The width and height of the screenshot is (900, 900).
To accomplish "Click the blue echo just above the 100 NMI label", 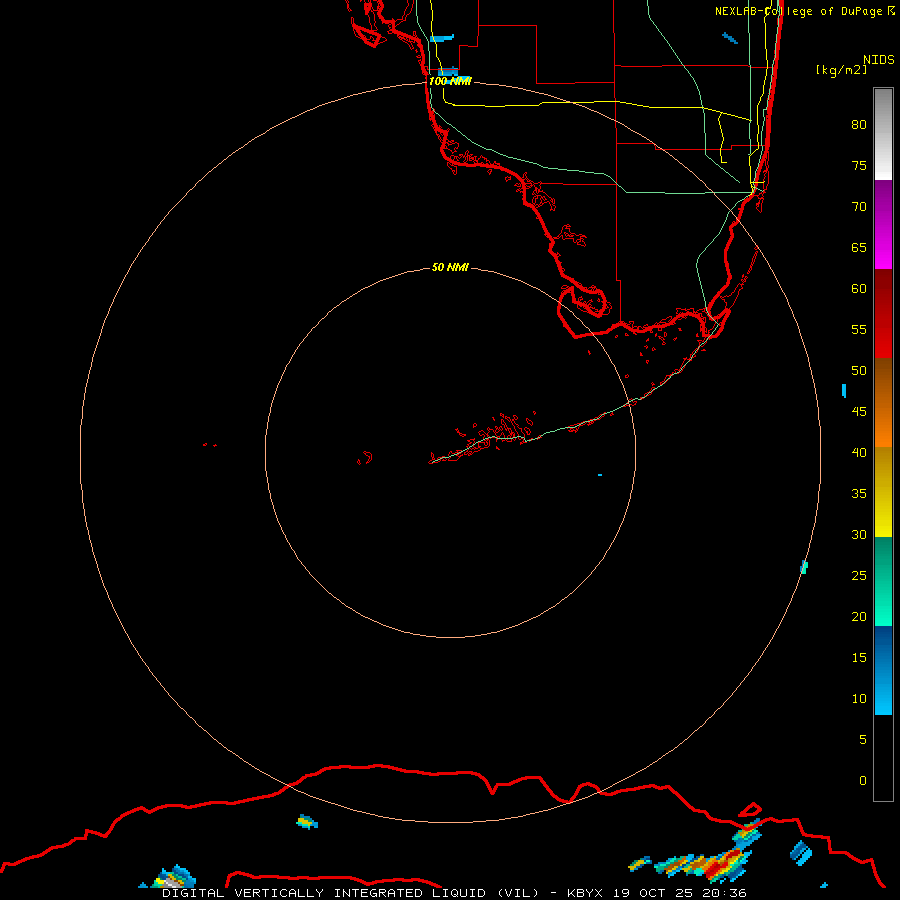I will [x=448, y=72].
